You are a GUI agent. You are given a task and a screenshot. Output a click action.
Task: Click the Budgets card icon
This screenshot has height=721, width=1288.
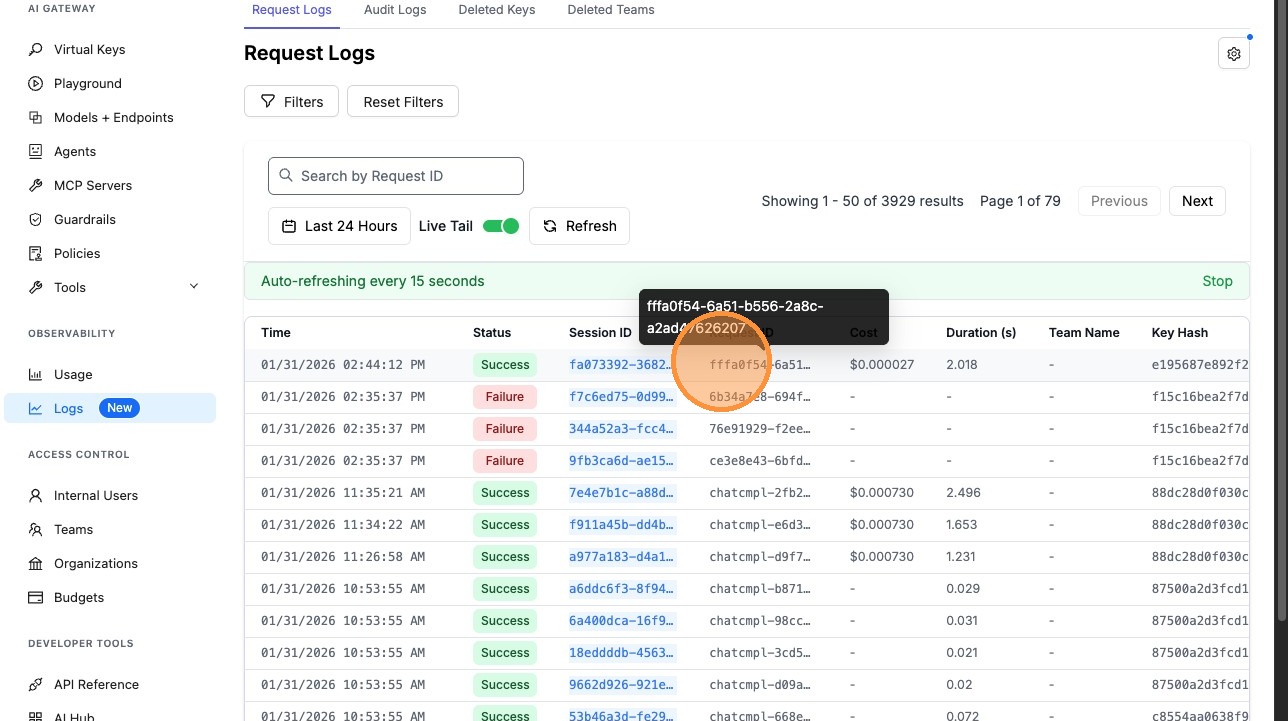(36, 597)
